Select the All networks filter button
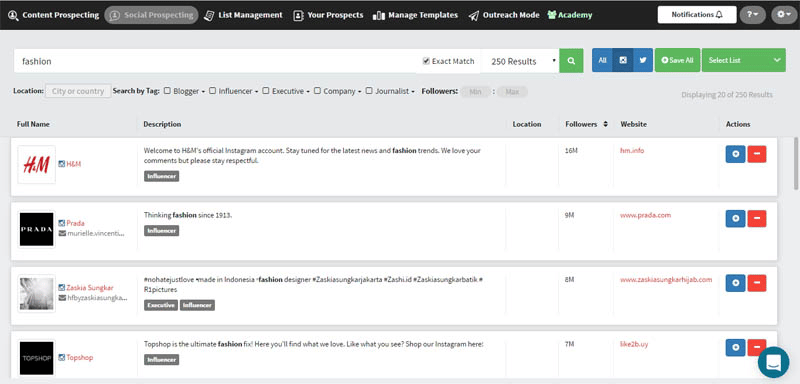800x384 pixels. click(603, 60)
